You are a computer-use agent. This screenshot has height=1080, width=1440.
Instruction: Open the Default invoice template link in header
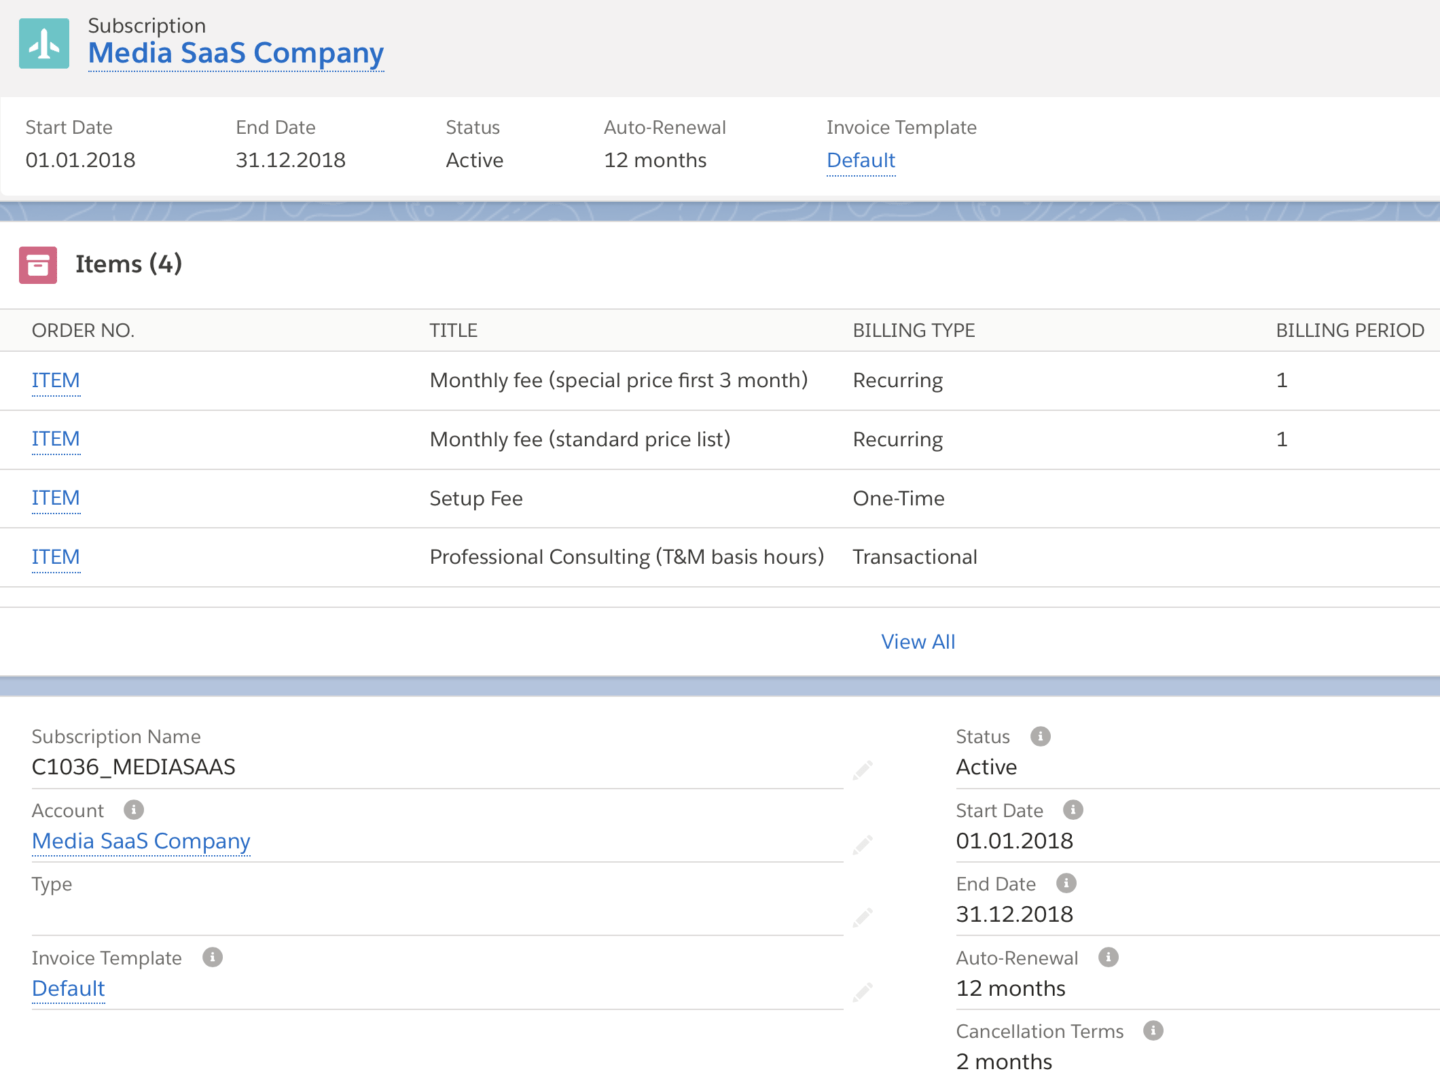tap(861, 160)
